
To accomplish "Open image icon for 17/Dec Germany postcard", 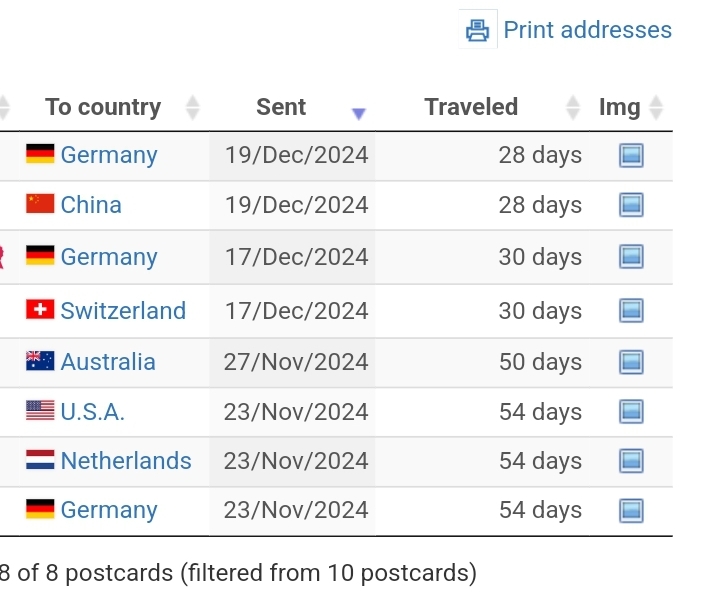I will (631, 257).
